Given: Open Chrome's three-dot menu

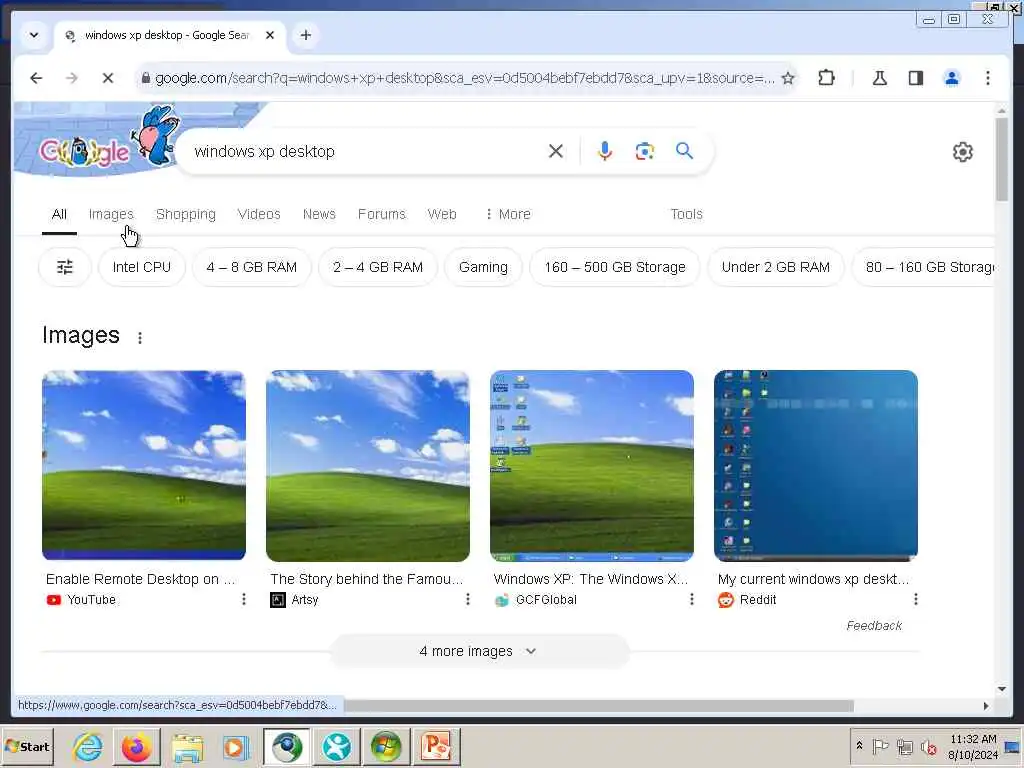Looking at the screenshot, I should coord(987,78).
